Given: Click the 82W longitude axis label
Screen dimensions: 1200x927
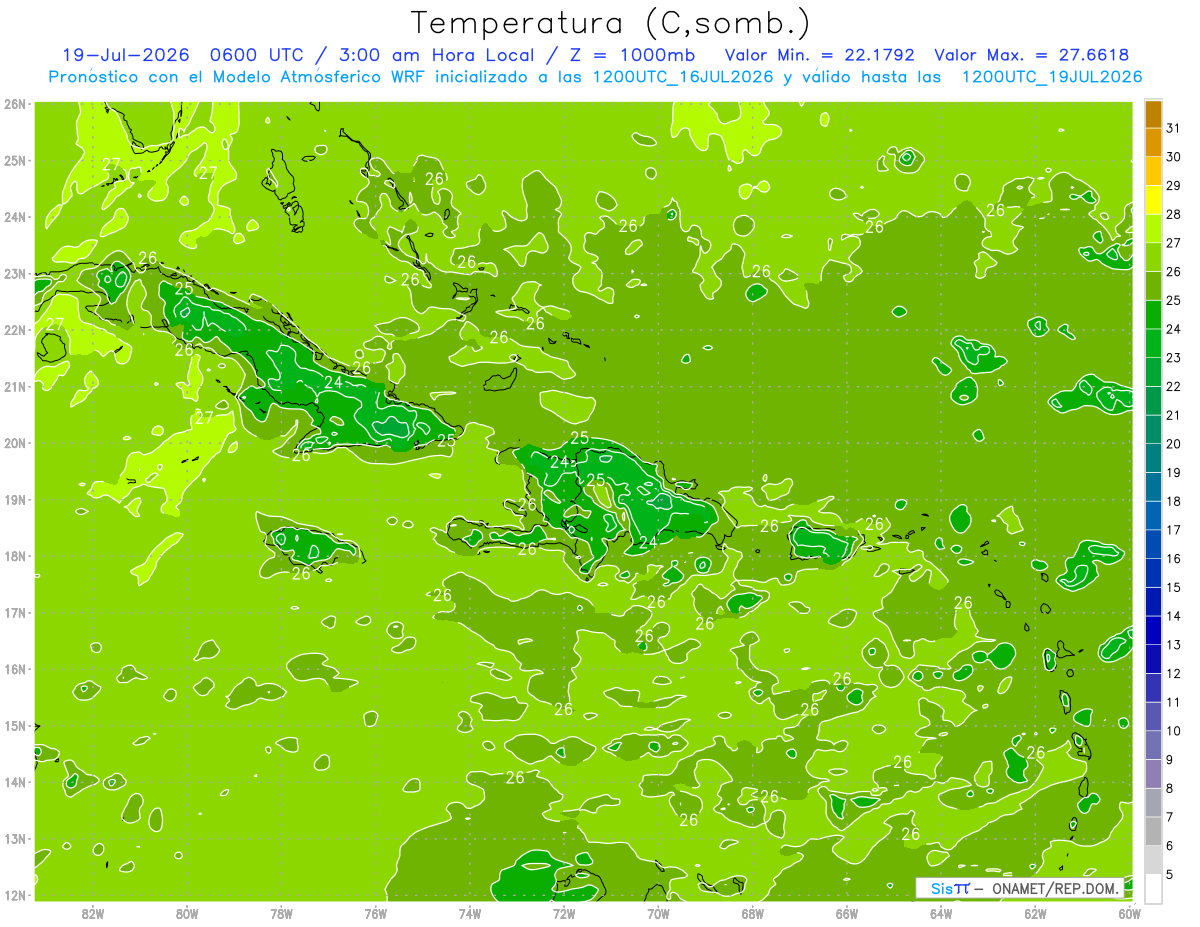Looking at the screenshot, I should tap(93, 913).
